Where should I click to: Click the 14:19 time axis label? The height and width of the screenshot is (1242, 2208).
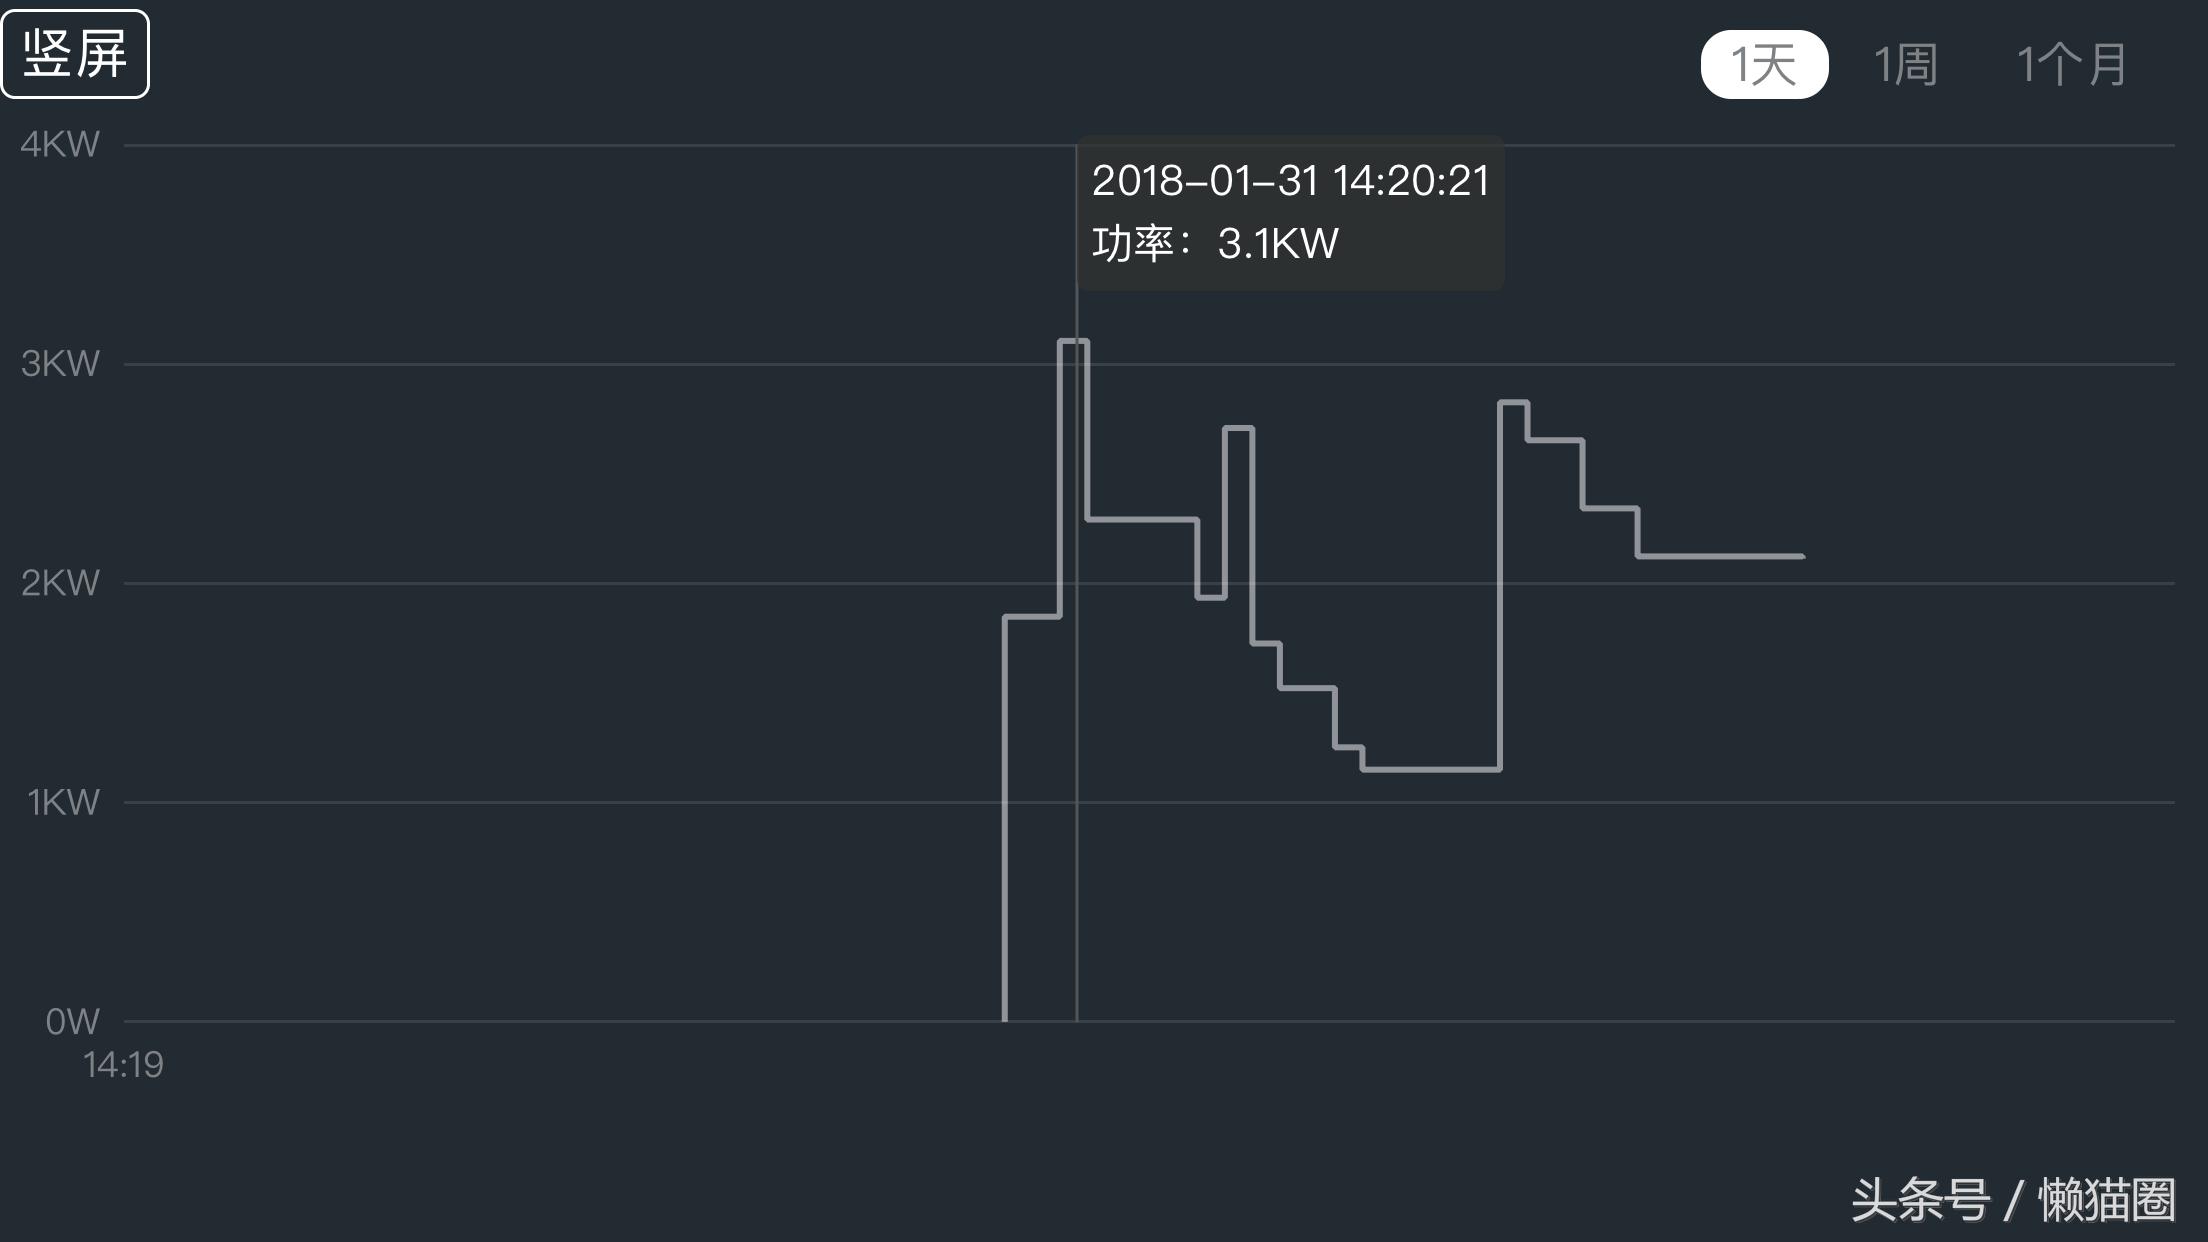click(x=123, y=1065)
